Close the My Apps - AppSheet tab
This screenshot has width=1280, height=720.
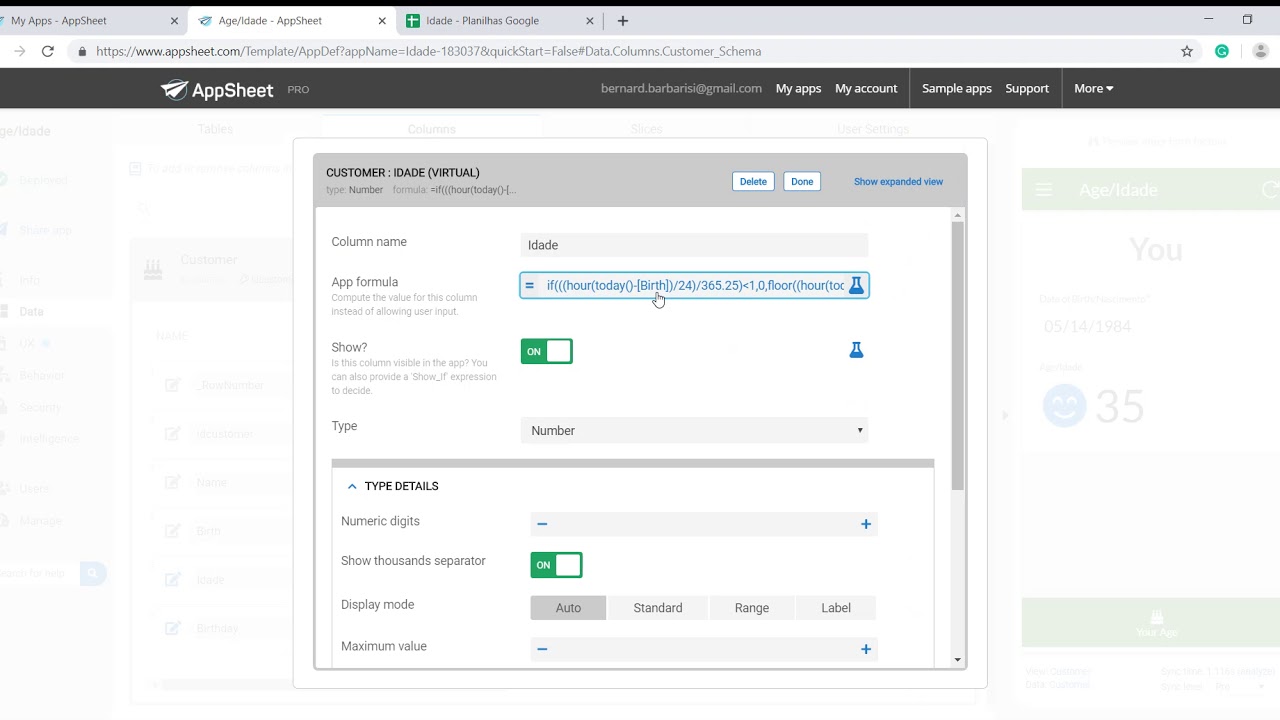pyautogui.click(x=174, y=21)
